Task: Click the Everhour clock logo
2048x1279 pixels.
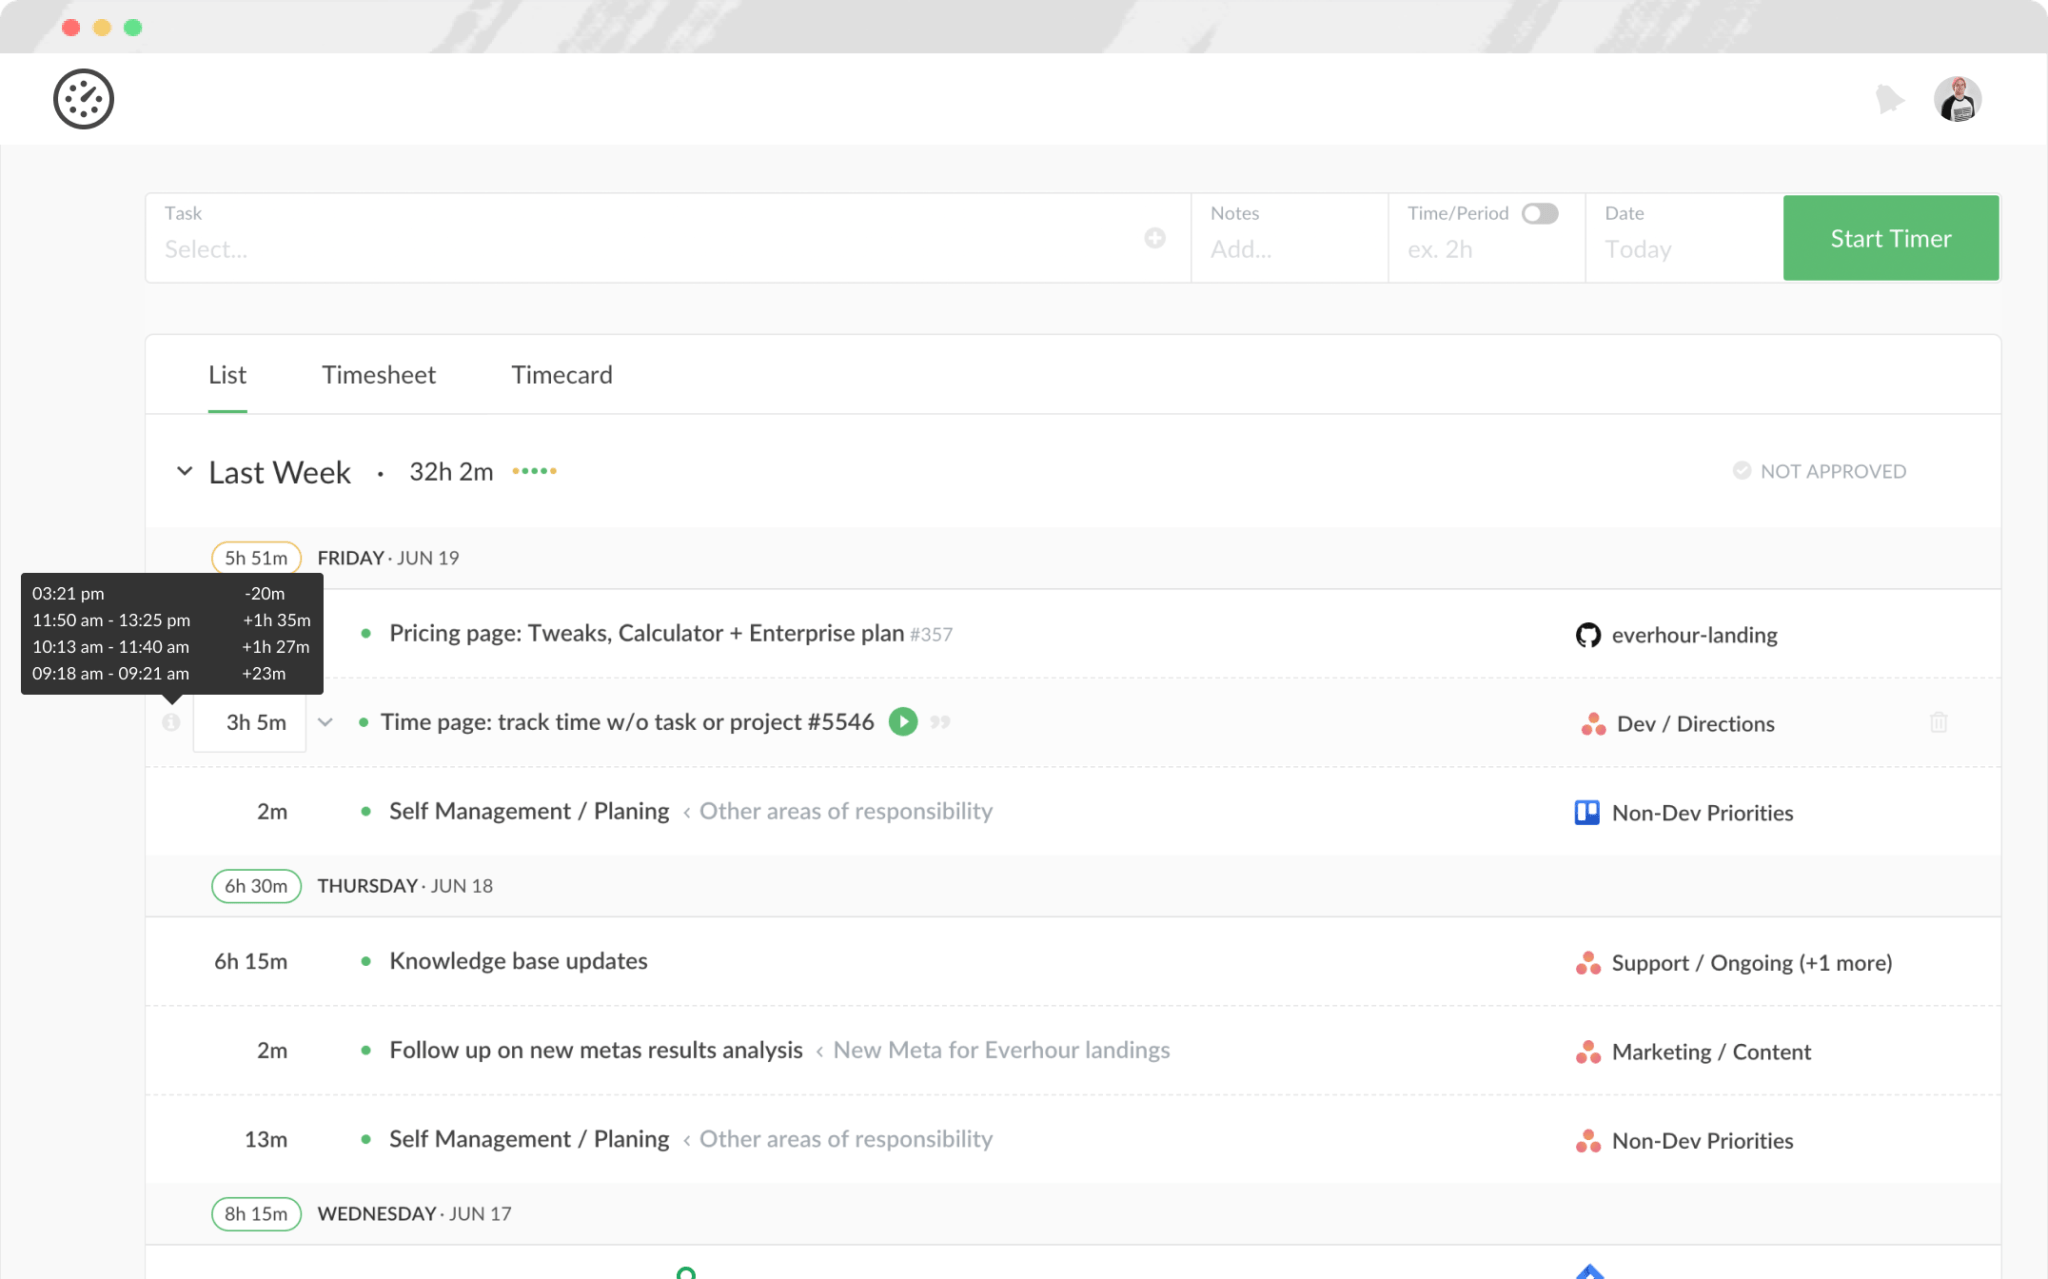Action: pos(84,98)
